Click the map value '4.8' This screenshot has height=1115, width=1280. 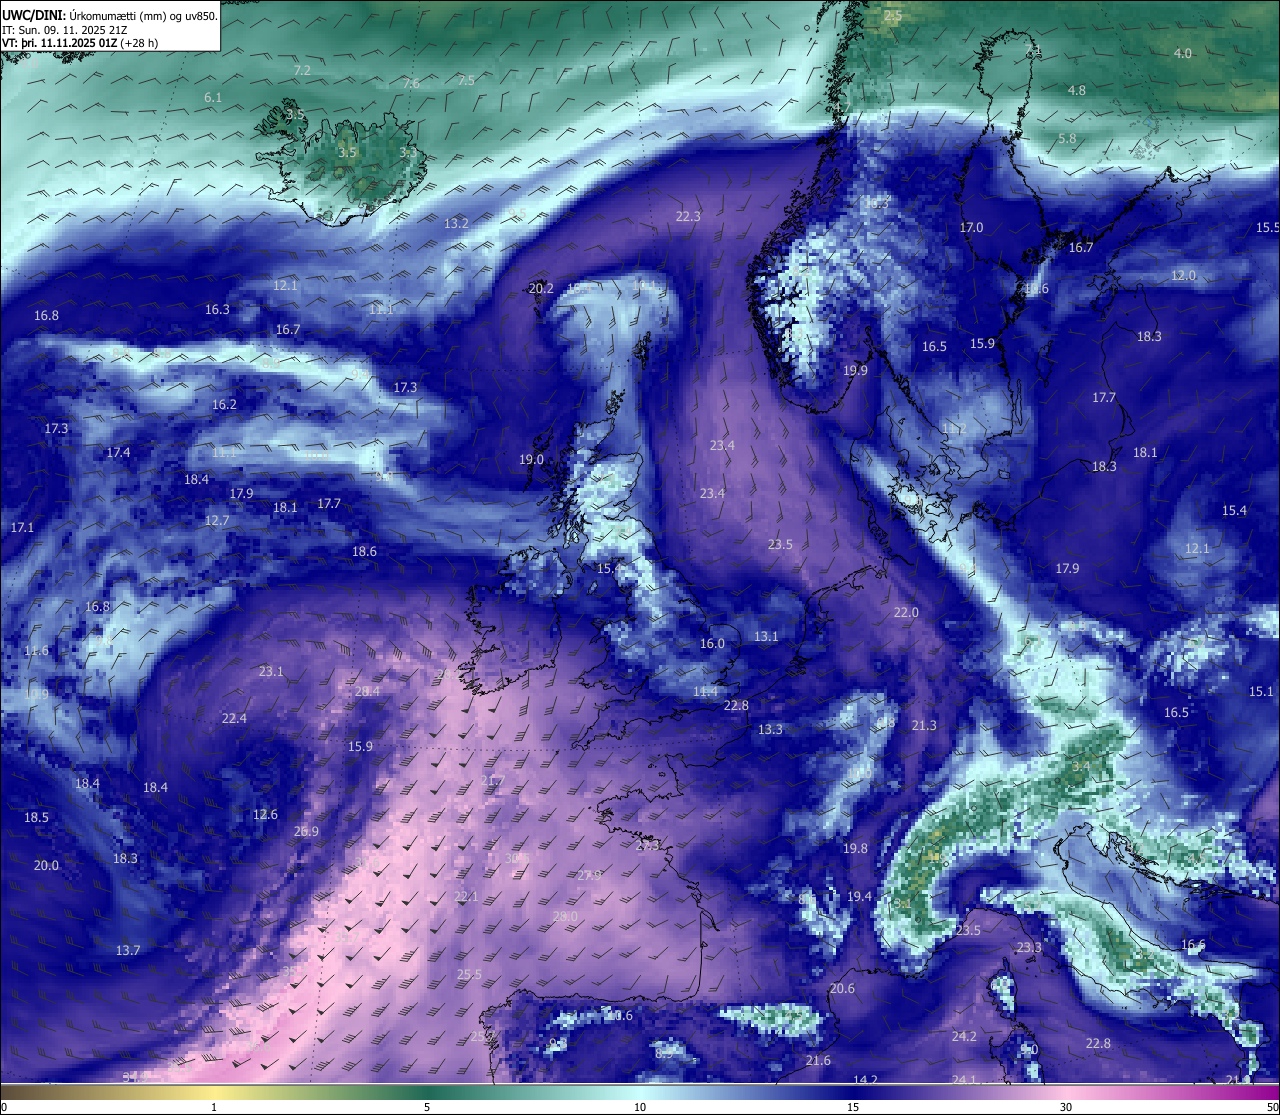(1076, 91)
